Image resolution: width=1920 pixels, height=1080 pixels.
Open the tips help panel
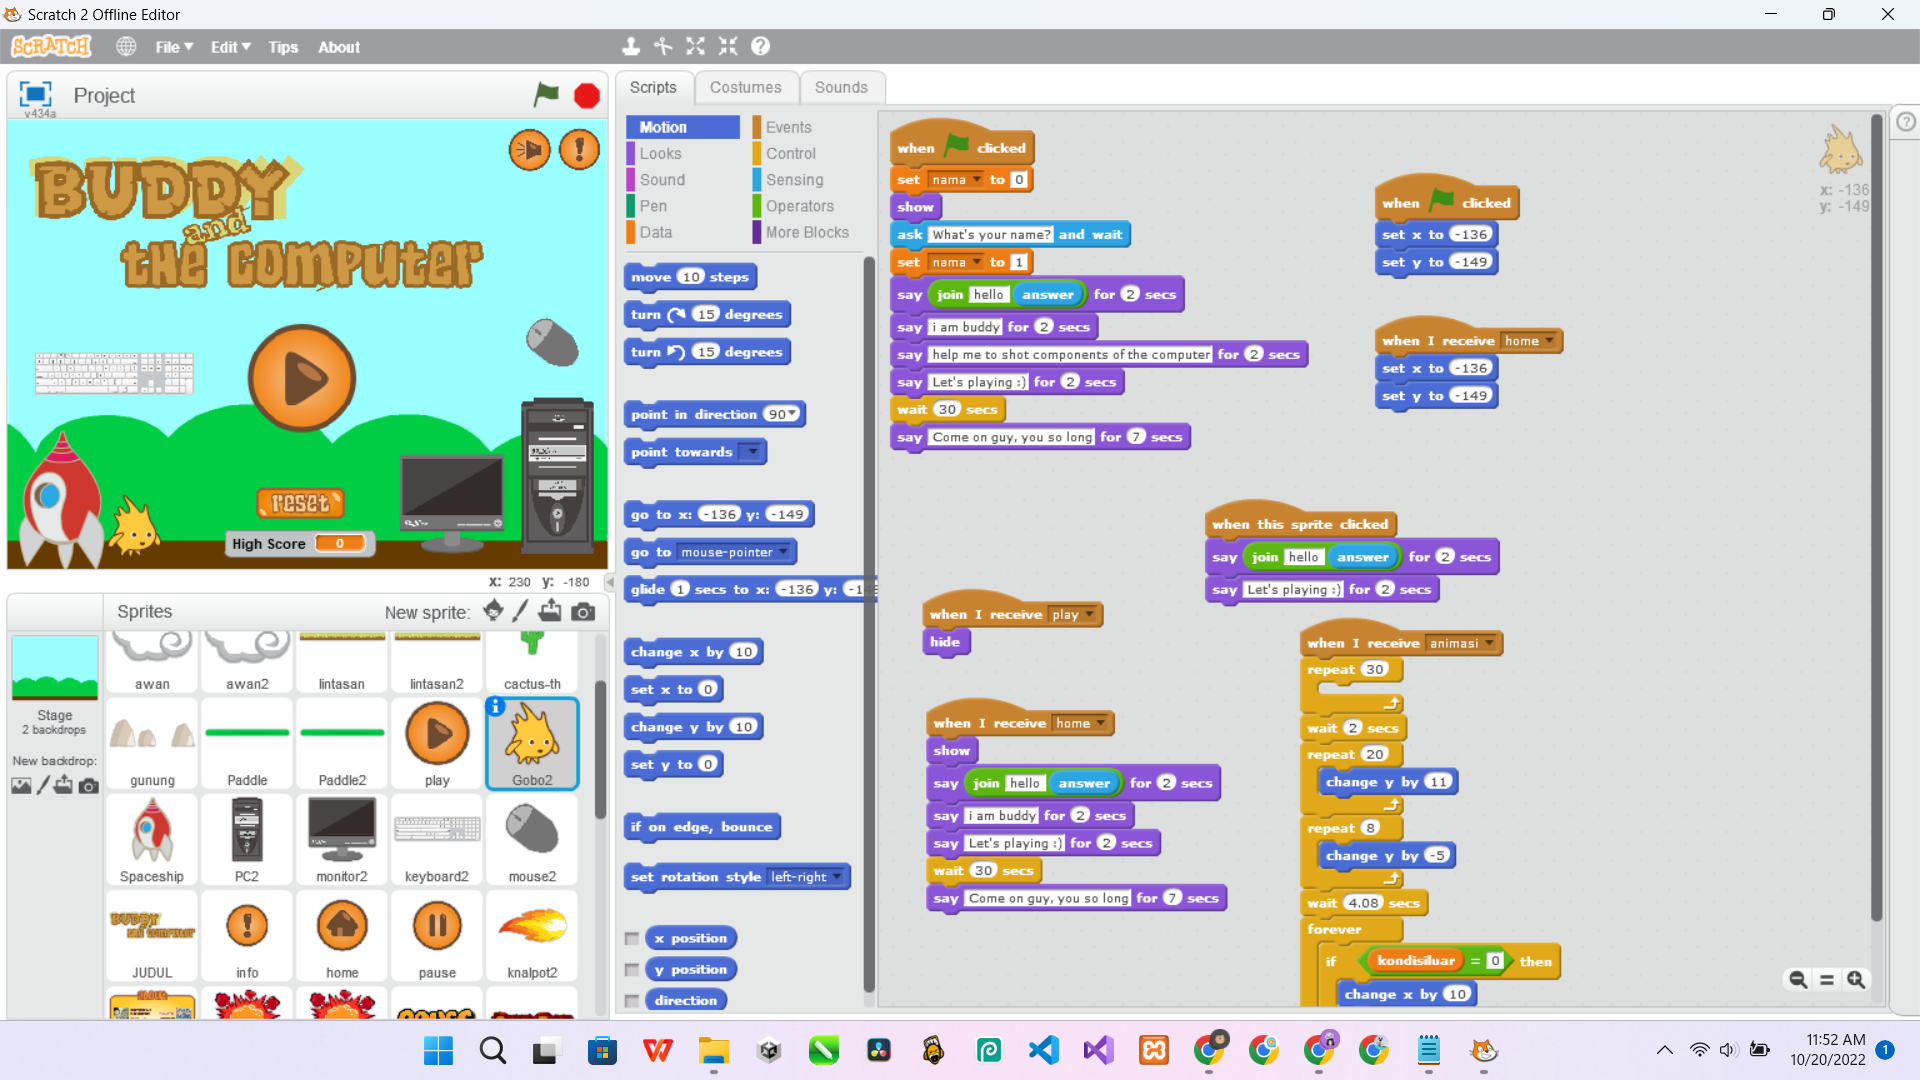point(1906,121)
